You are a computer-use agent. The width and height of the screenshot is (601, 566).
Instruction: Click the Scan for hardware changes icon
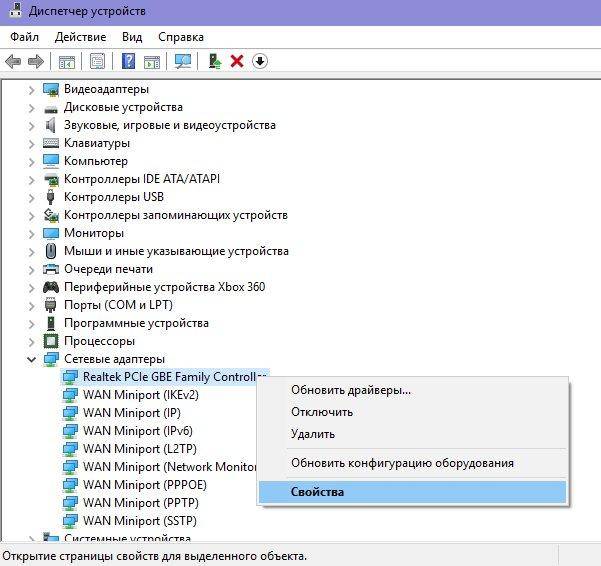(182, 61)
